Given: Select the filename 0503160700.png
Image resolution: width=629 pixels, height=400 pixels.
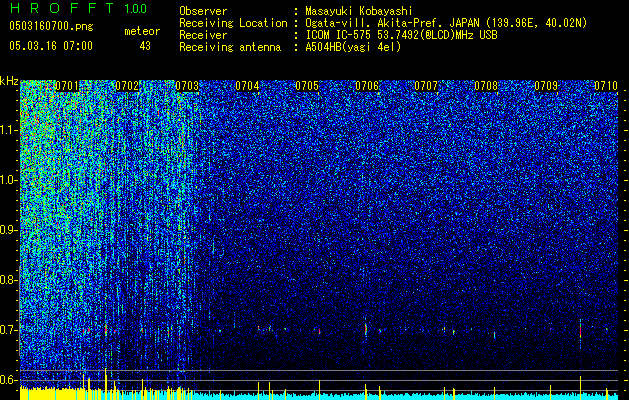Looking at the screenshot, I should (x=51, y=26).
